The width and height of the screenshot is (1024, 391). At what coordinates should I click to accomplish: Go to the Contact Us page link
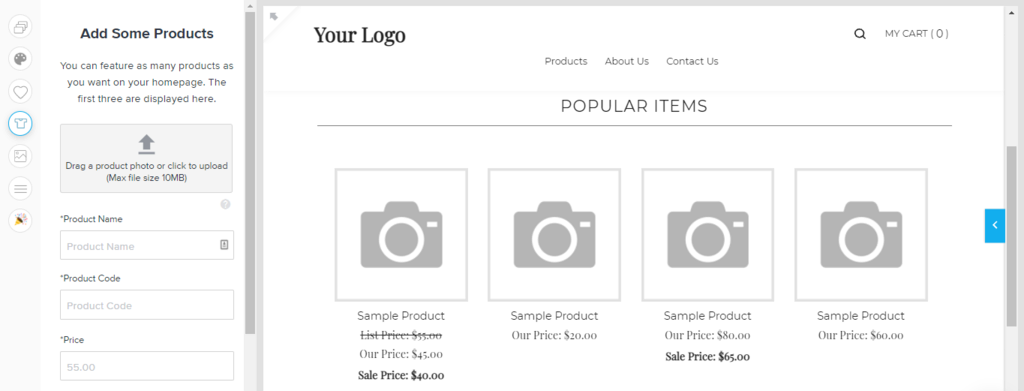point(692,61)
